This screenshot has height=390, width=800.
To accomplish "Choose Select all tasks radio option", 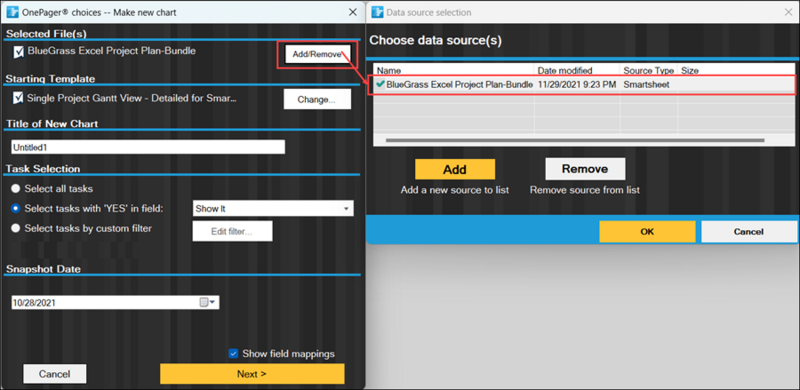I will coord(16,188).
